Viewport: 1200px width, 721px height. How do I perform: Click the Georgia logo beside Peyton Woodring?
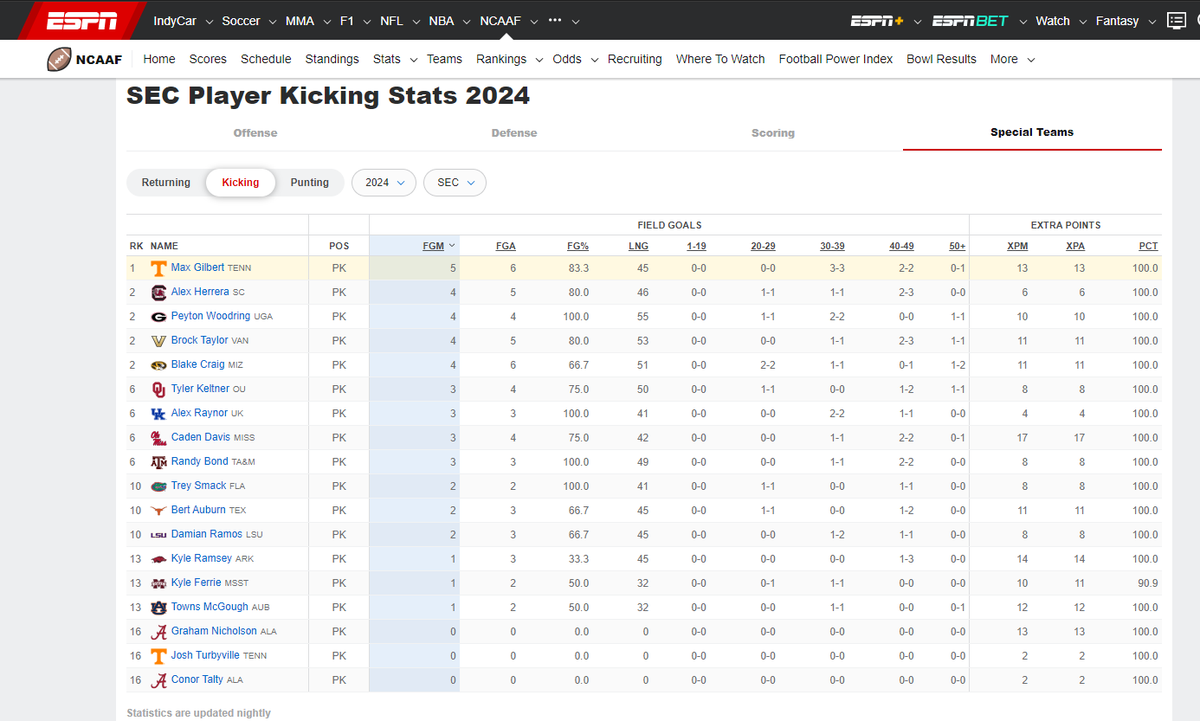click(x=158, y=316)
